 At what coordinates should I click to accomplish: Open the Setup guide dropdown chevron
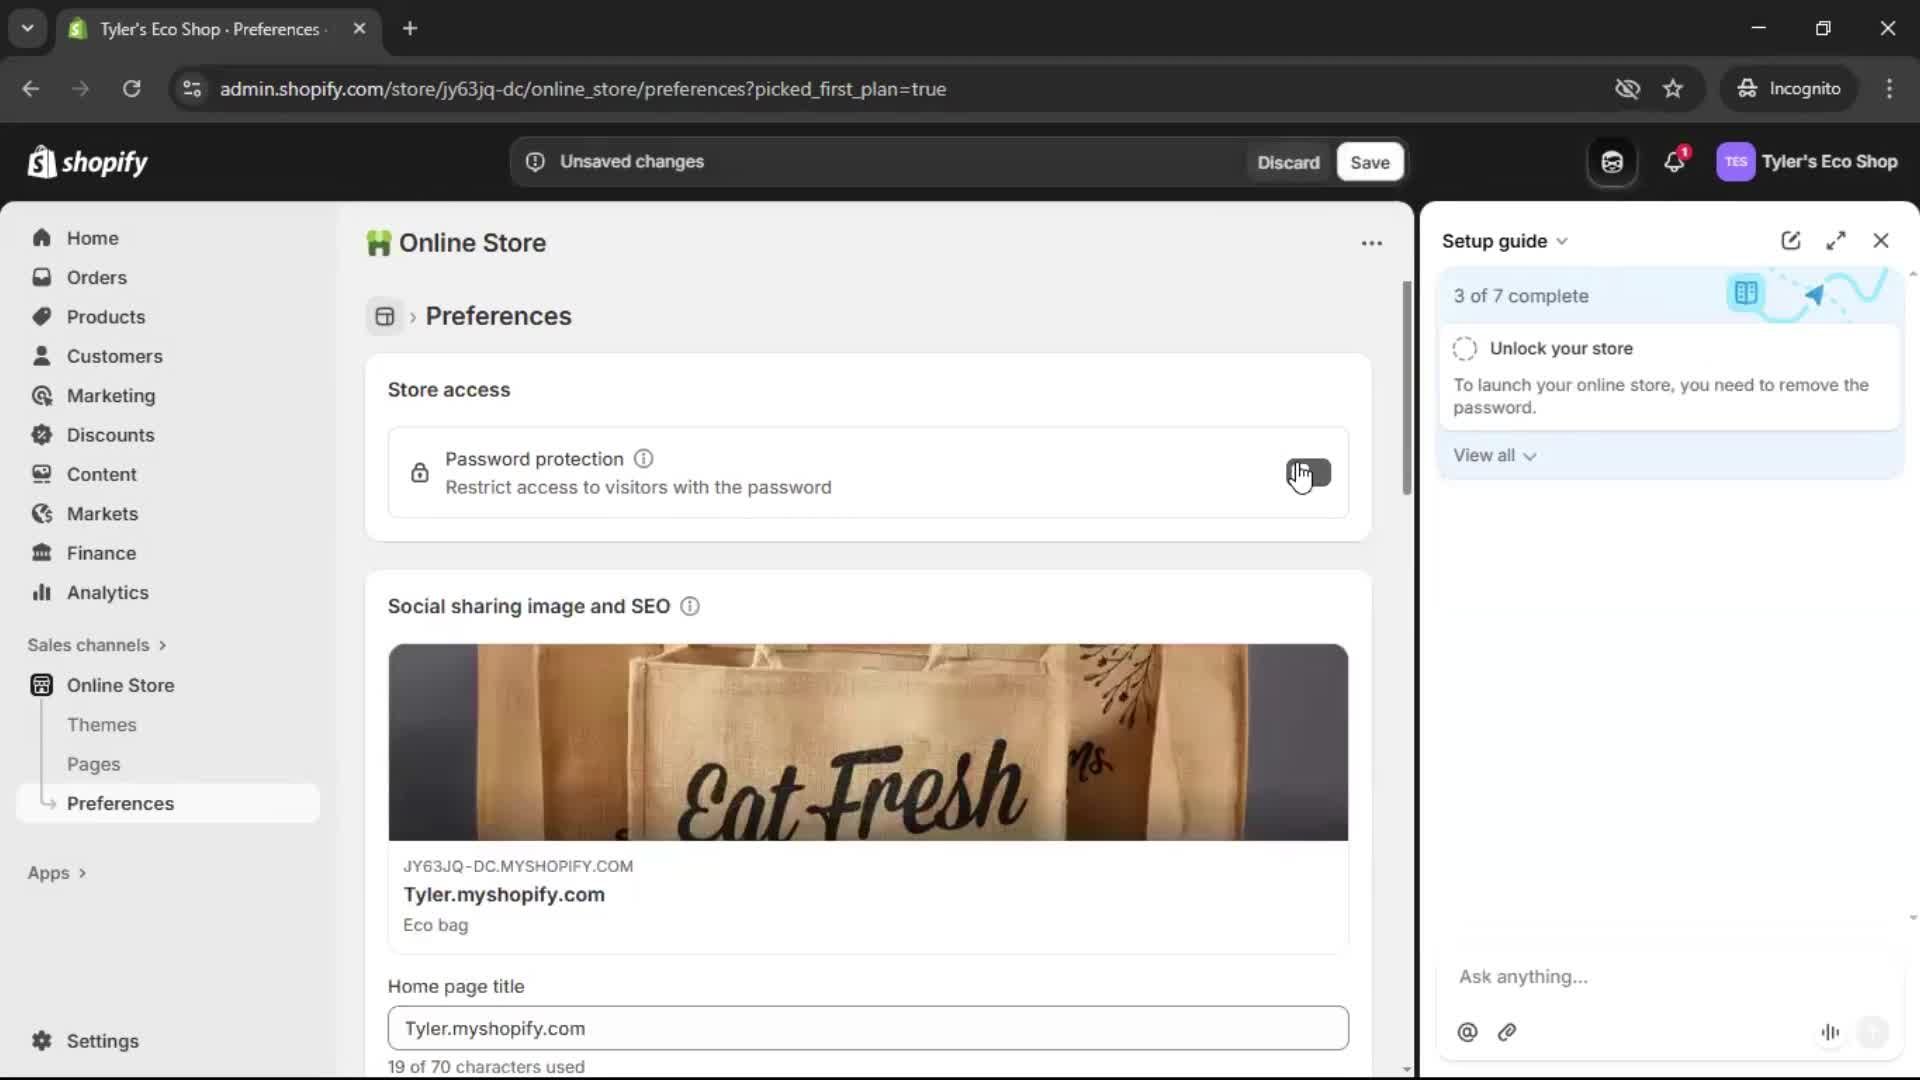click(1563, 240)
